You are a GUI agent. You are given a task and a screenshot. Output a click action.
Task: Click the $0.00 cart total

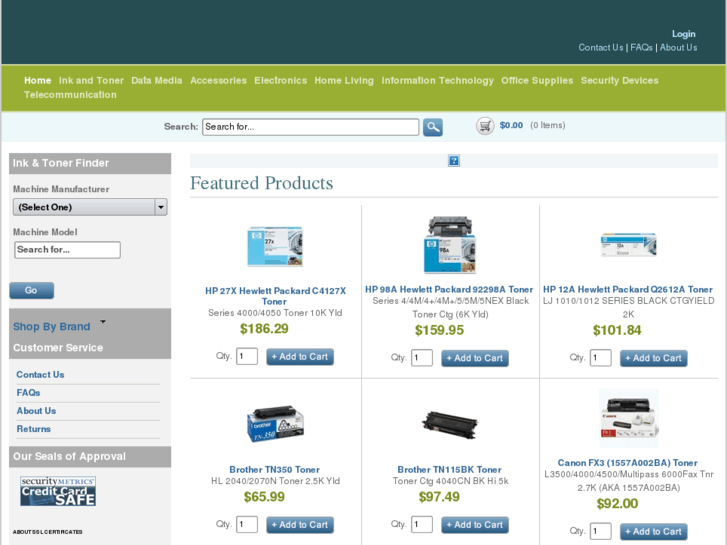tap(511, 125)
